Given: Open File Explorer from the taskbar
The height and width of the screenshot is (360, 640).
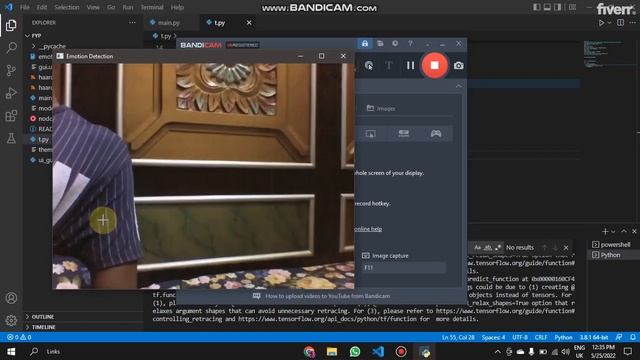Looking at the screenshot, I should point(332,351).
